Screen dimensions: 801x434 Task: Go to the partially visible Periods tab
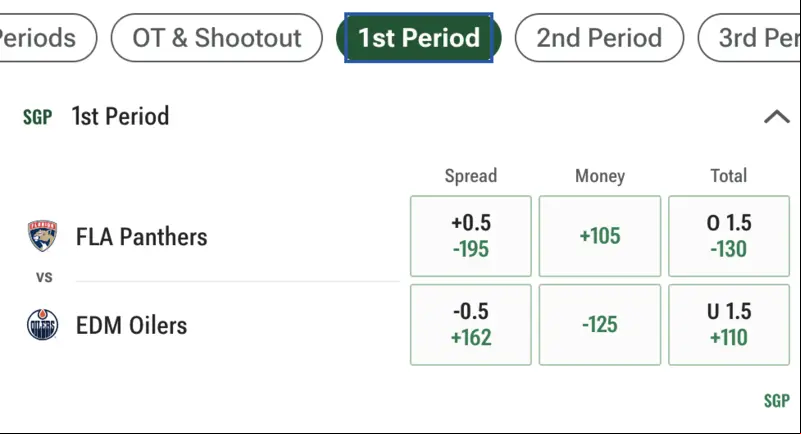[x=48, y=38]
